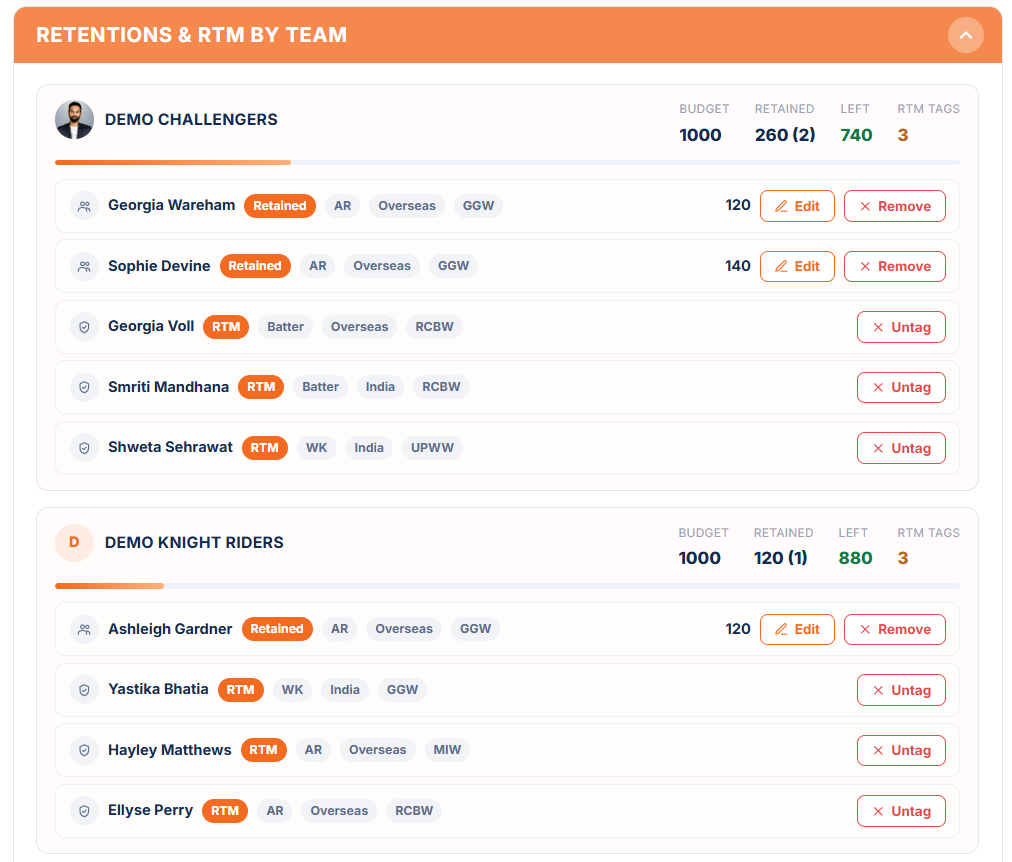The height and width of the screenshot is (862, 1012).
Task: Untag Smriti Mandhana's RTM
Action: [x=901, y=387]
